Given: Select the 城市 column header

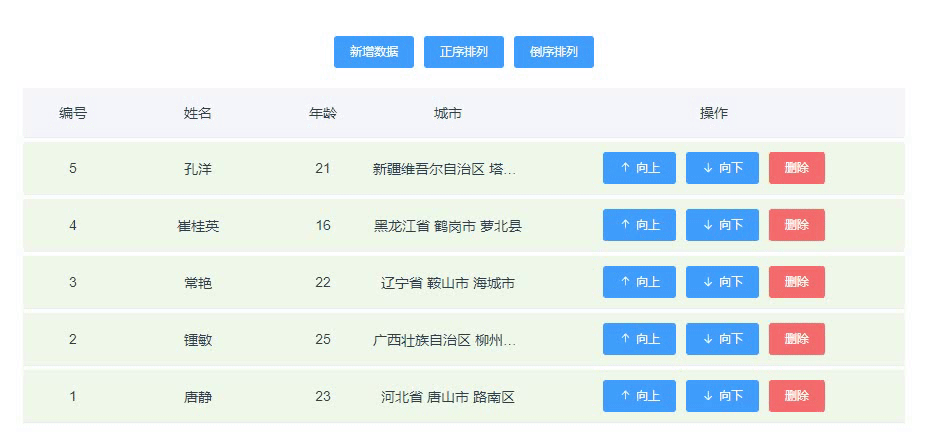Looking at the screenshot, I should click(x=447, y=113).
